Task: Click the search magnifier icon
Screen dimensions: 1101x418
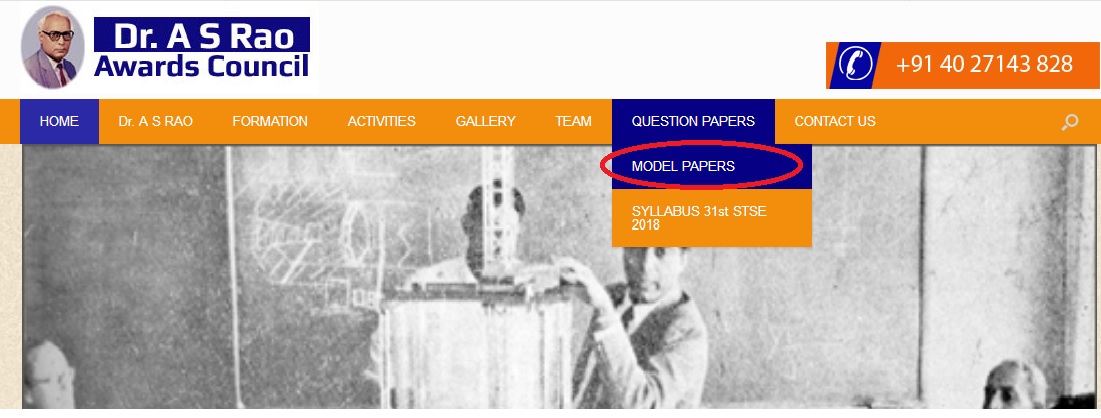Action: point(1069,122)
